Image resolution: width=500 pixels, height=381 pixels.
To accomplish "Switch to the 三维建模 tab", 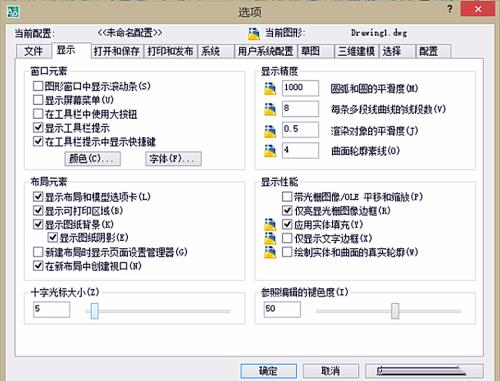I will (356, 51).
